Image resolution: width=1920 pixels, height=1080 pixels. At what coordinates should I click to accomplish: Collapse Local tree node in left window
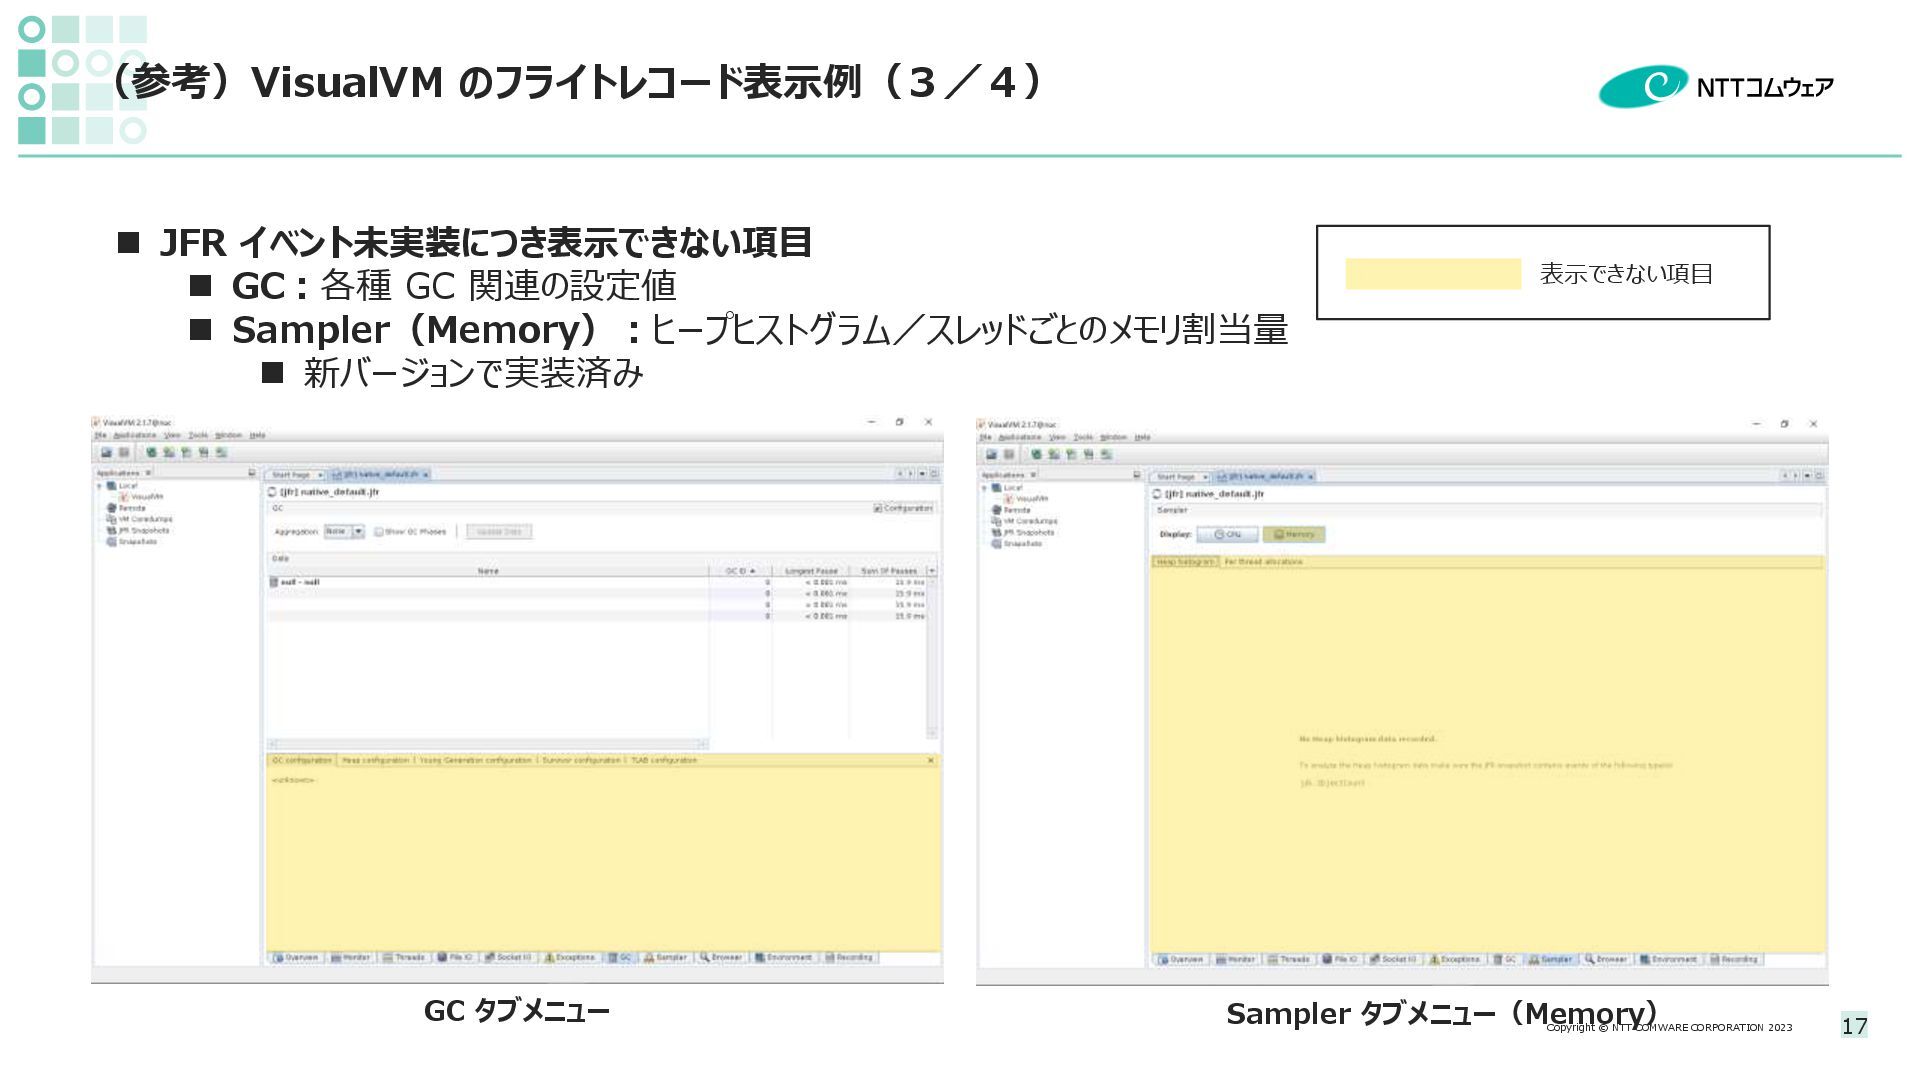[100, 486]
